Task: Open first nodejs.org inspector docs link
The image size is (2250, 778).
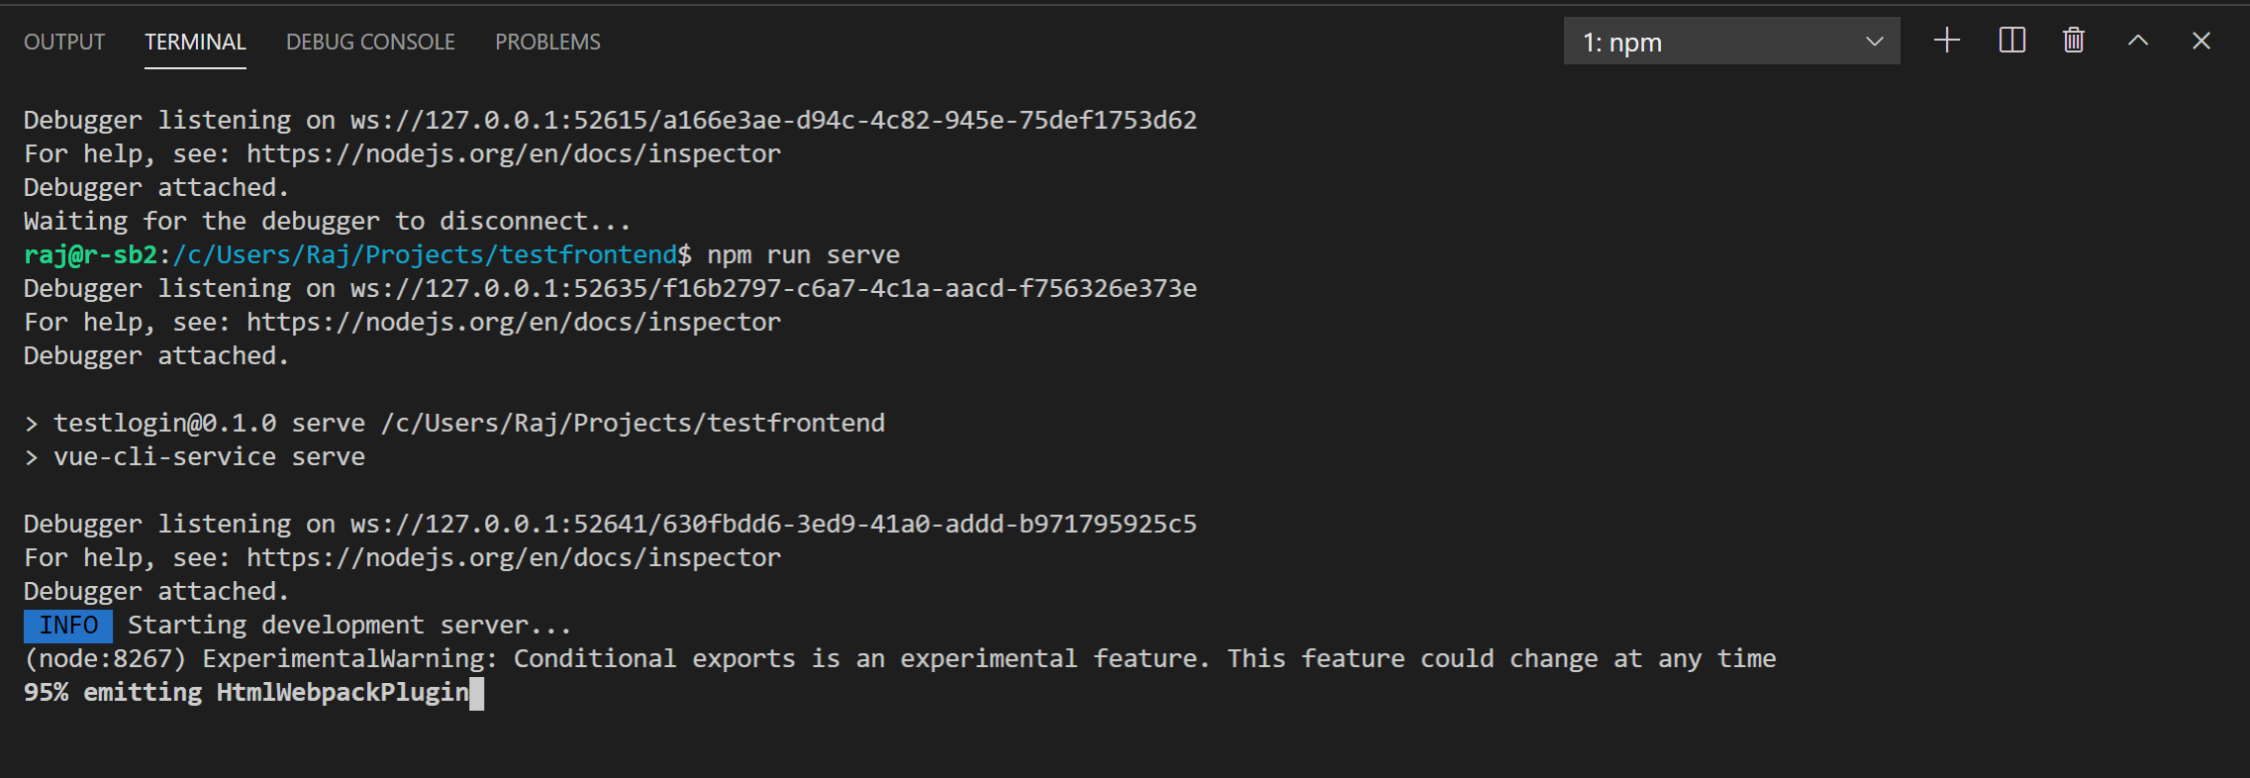Action: [x=513, y=154]
